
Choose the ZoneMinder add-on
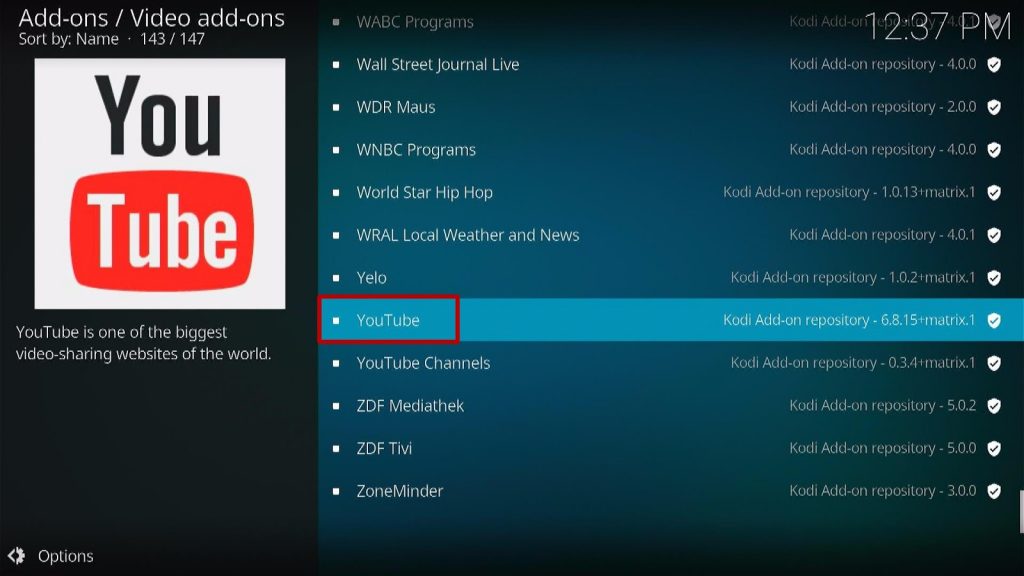pyautogui.click(x=671, y=491)
